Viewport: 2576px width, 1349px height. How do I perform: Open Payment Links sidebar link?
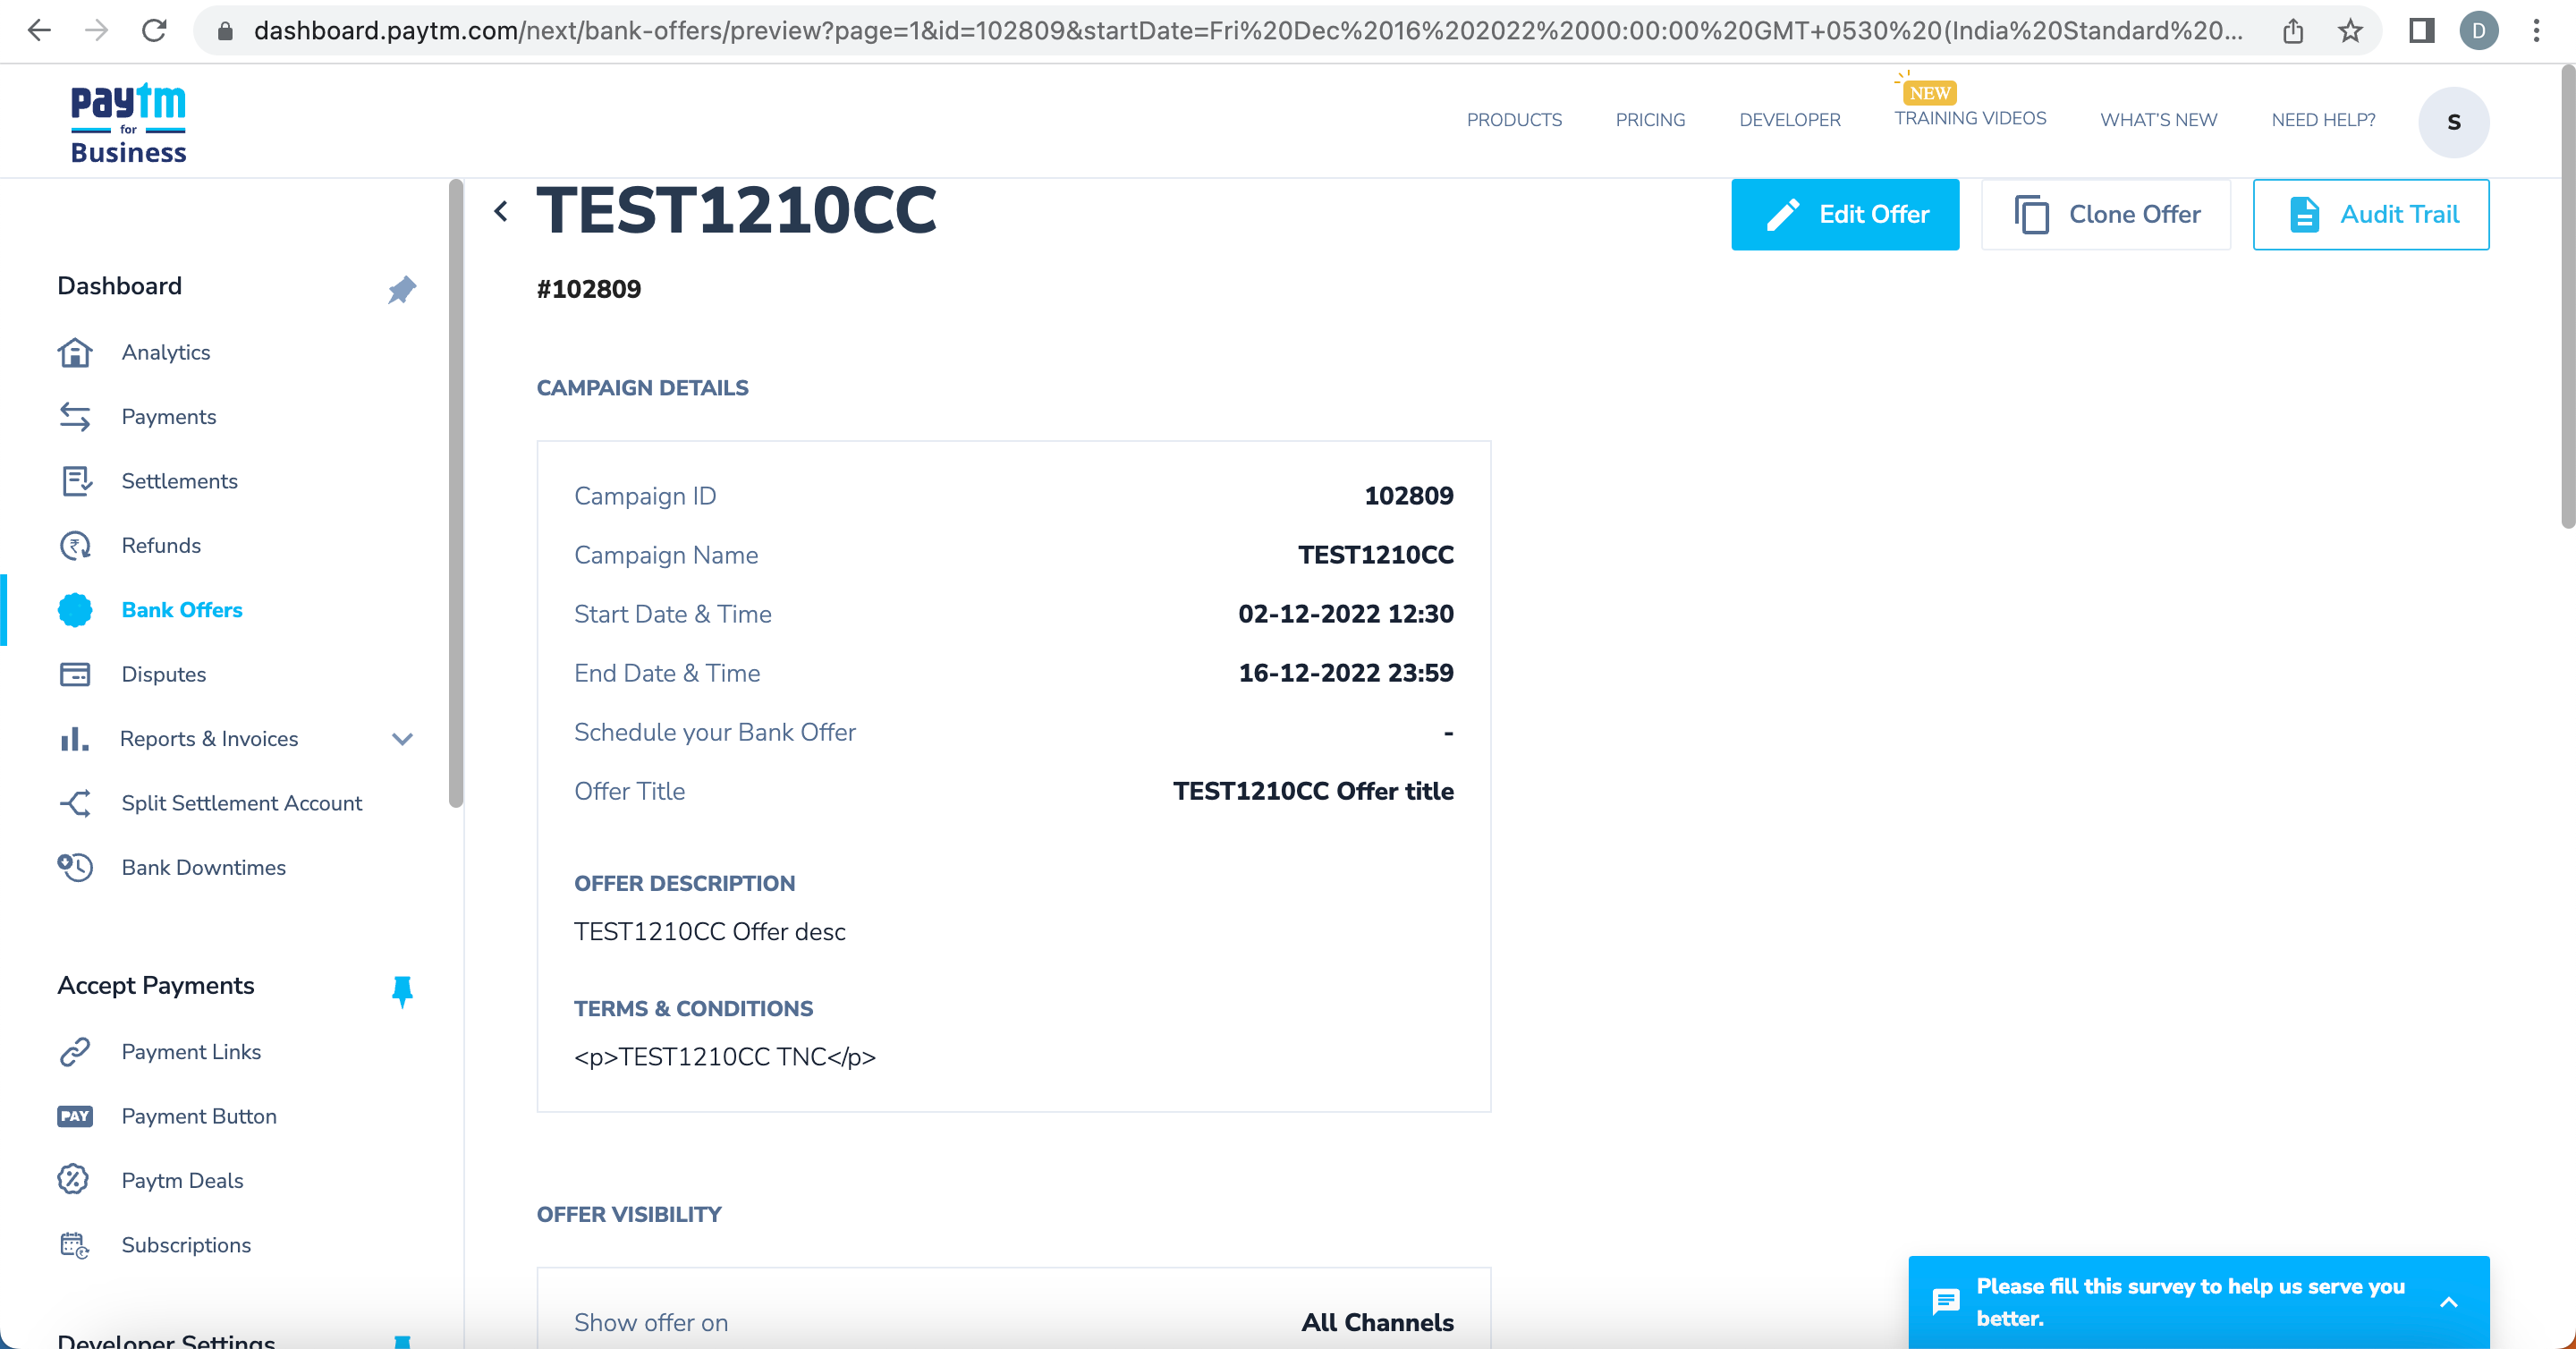pyautogui.click(x=190, y=1052)
